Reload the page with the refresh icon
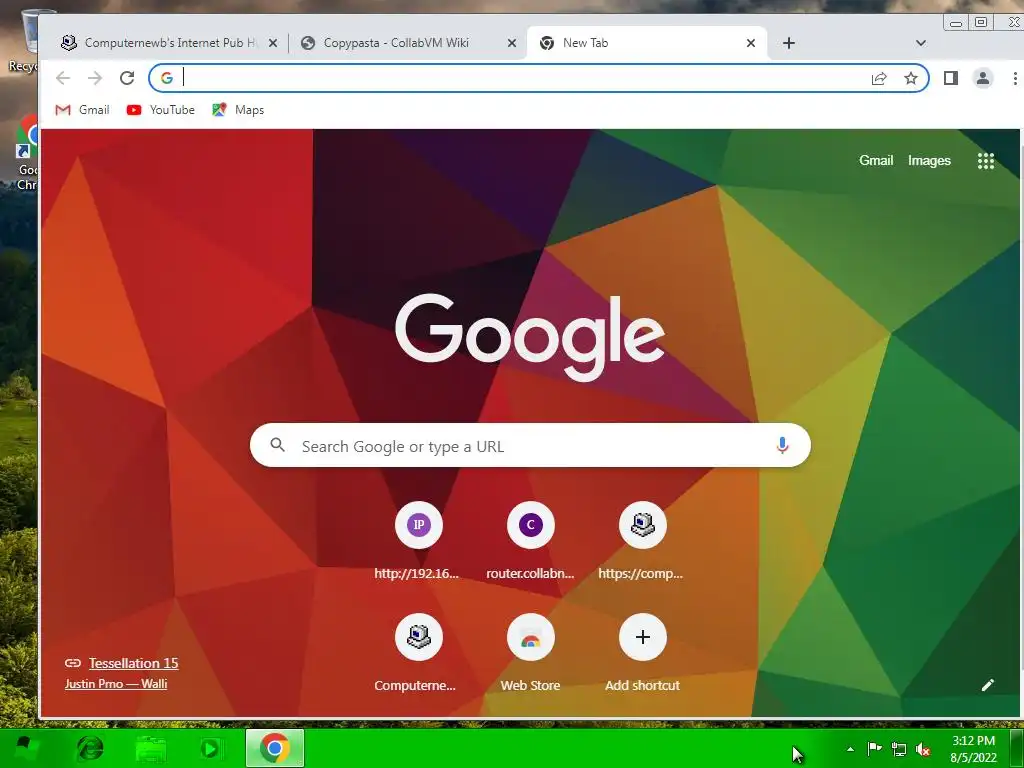The image size is (1024, 768). point(127,78)
